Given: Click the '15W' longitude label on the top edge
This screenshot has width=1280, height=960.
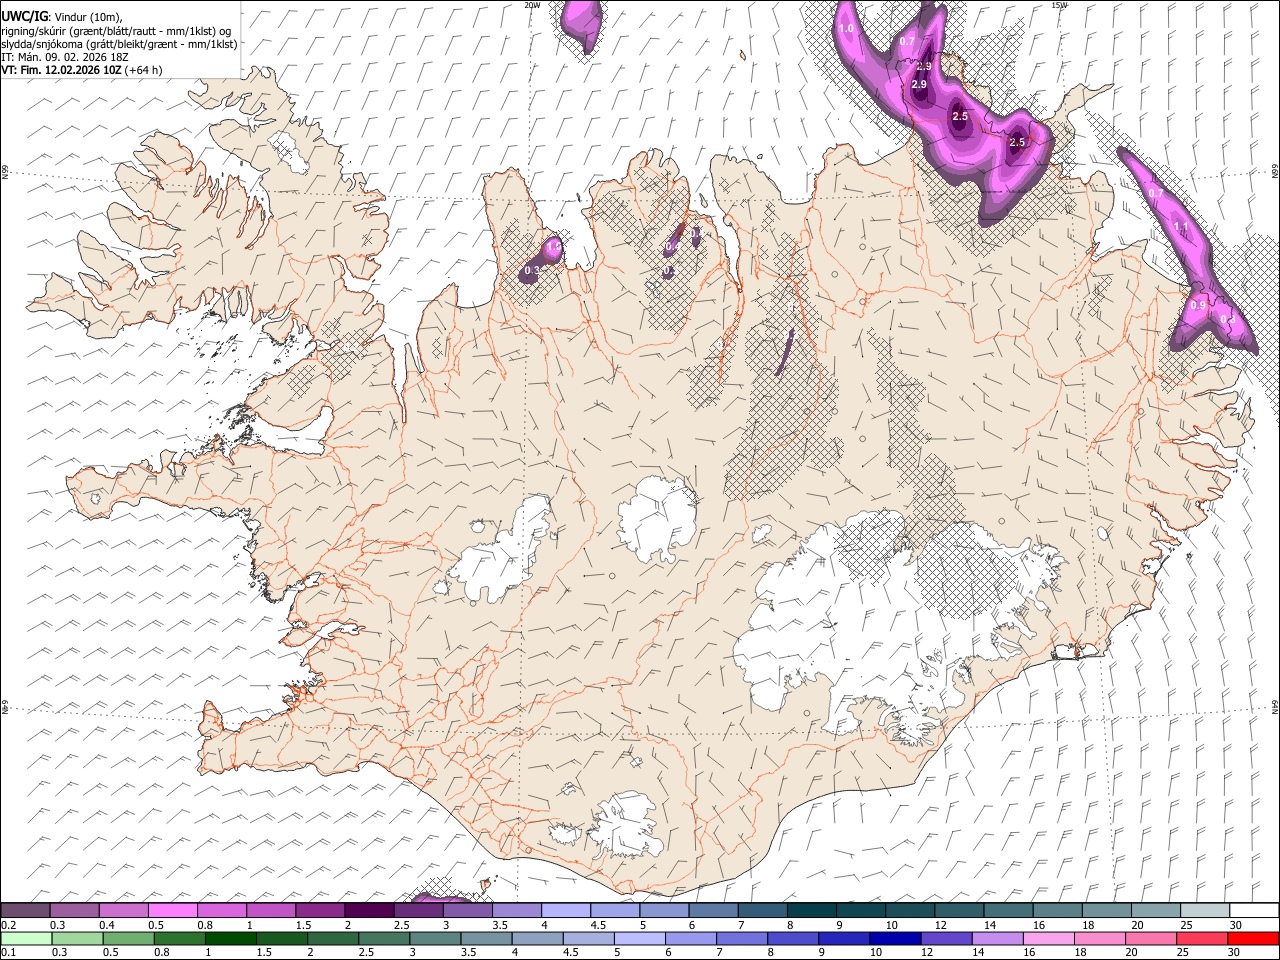Looking at the screenshot, I should [1060, 5].
